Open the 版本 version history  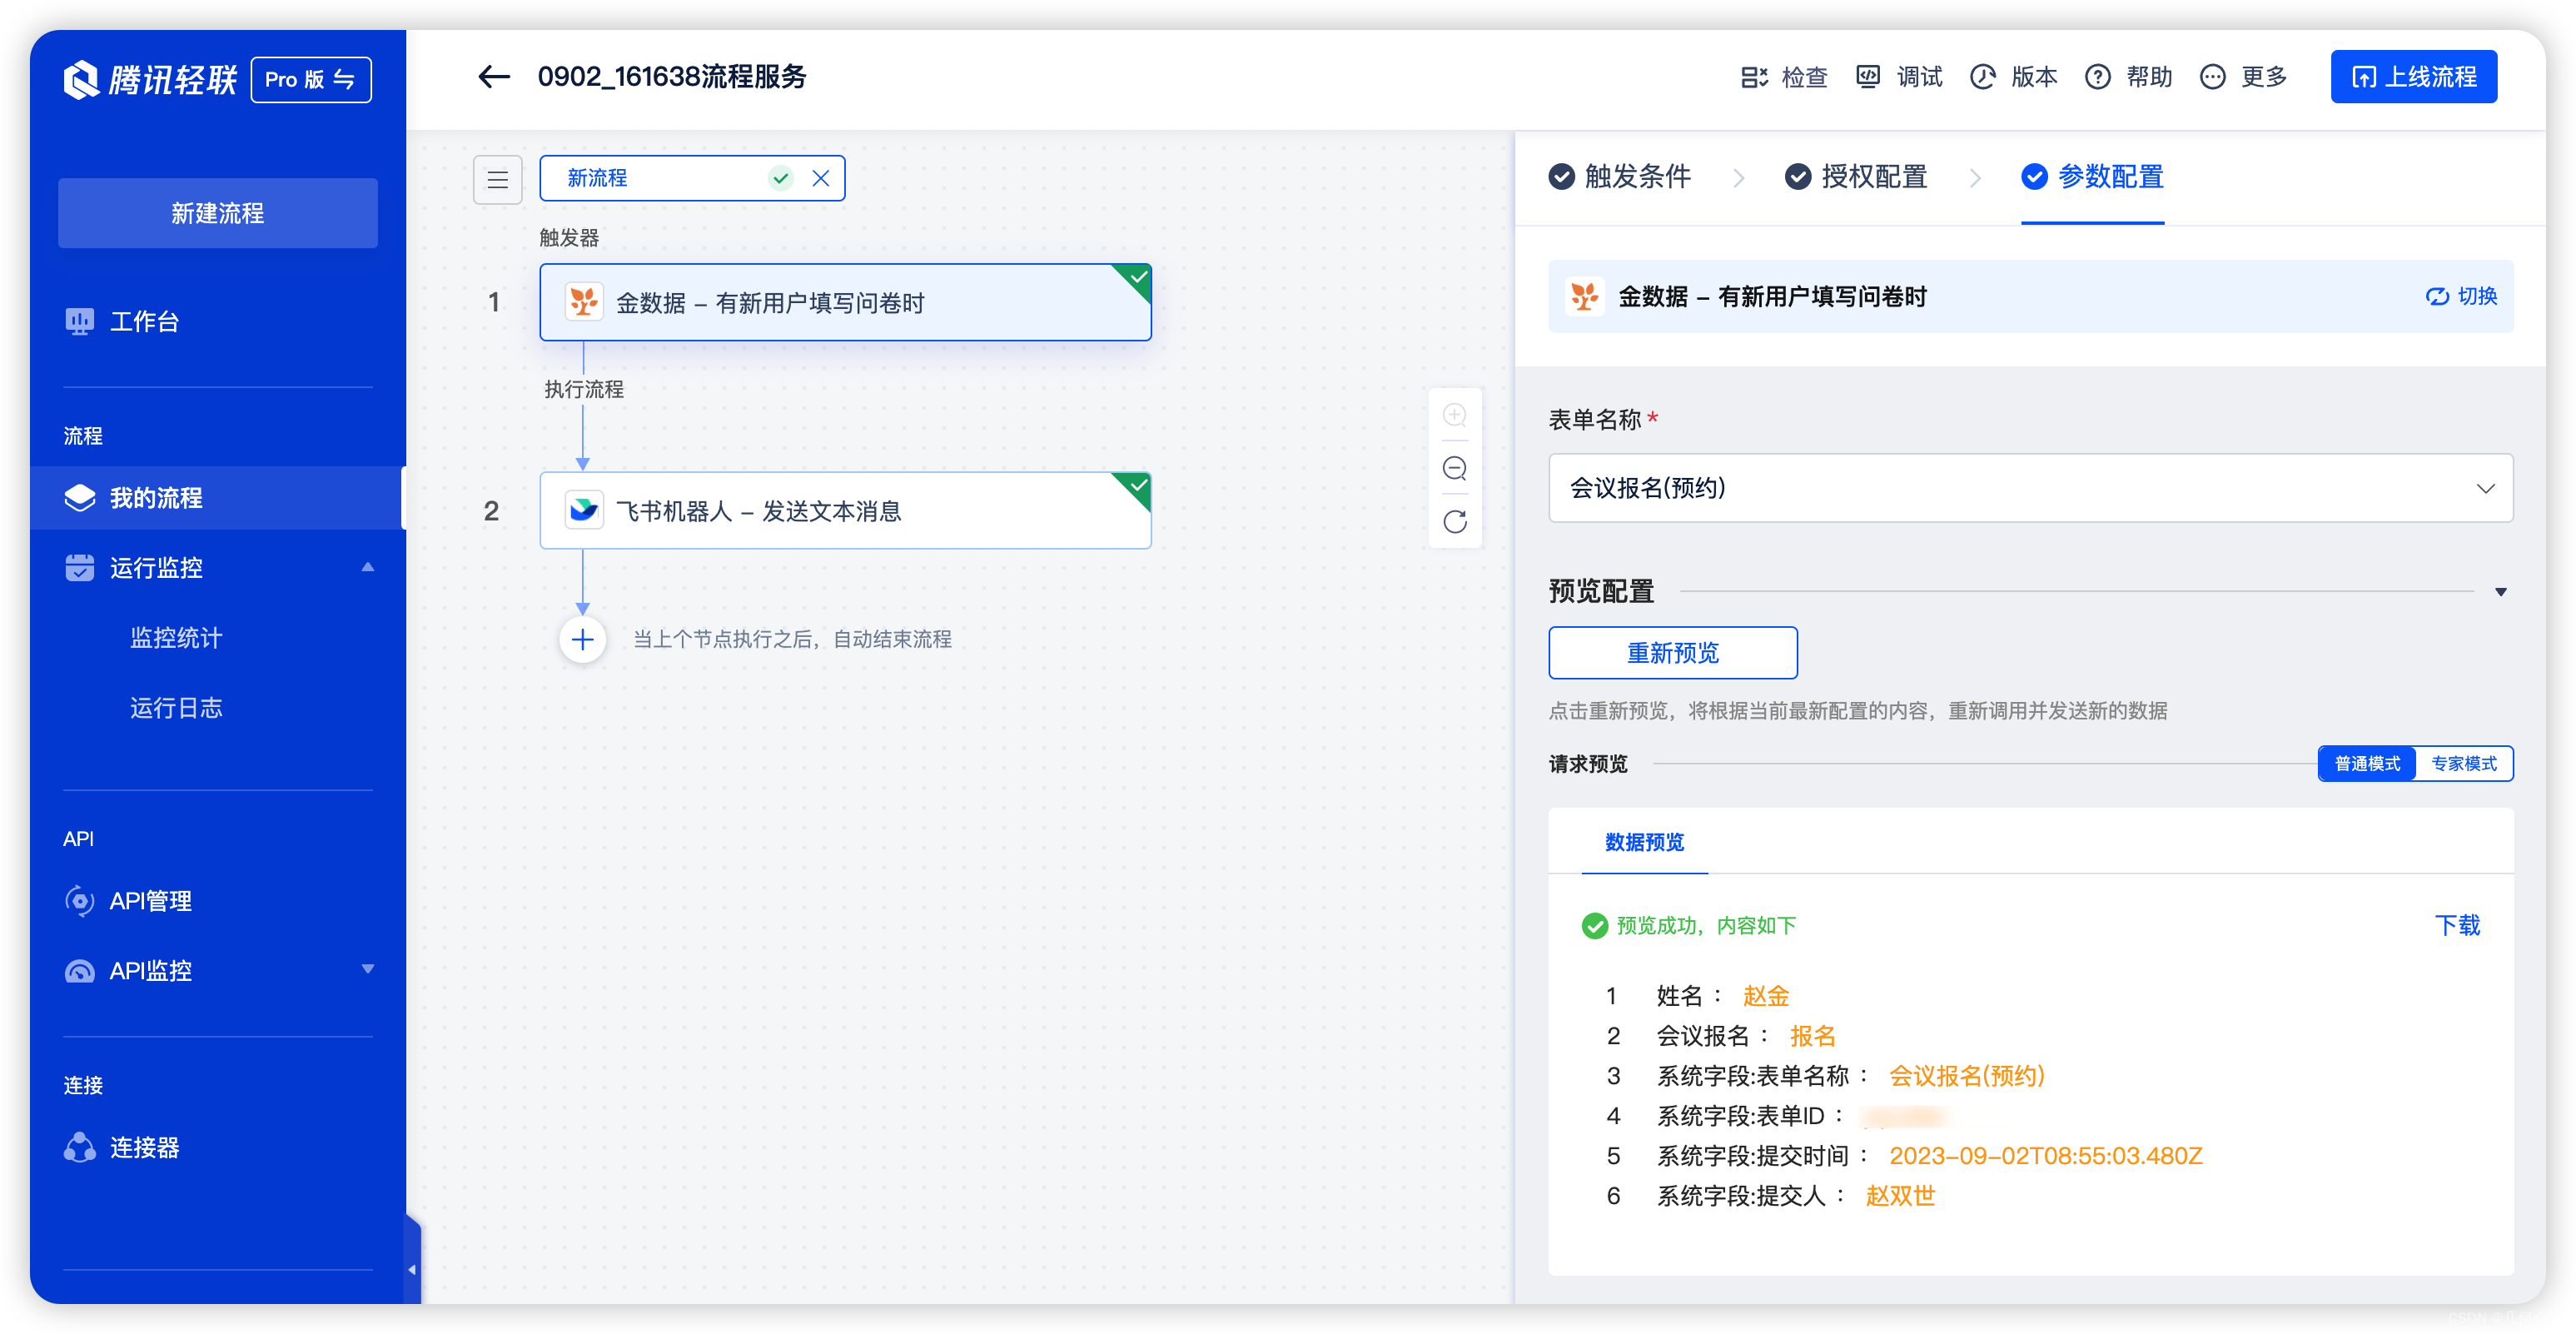tap(2013, 77)
